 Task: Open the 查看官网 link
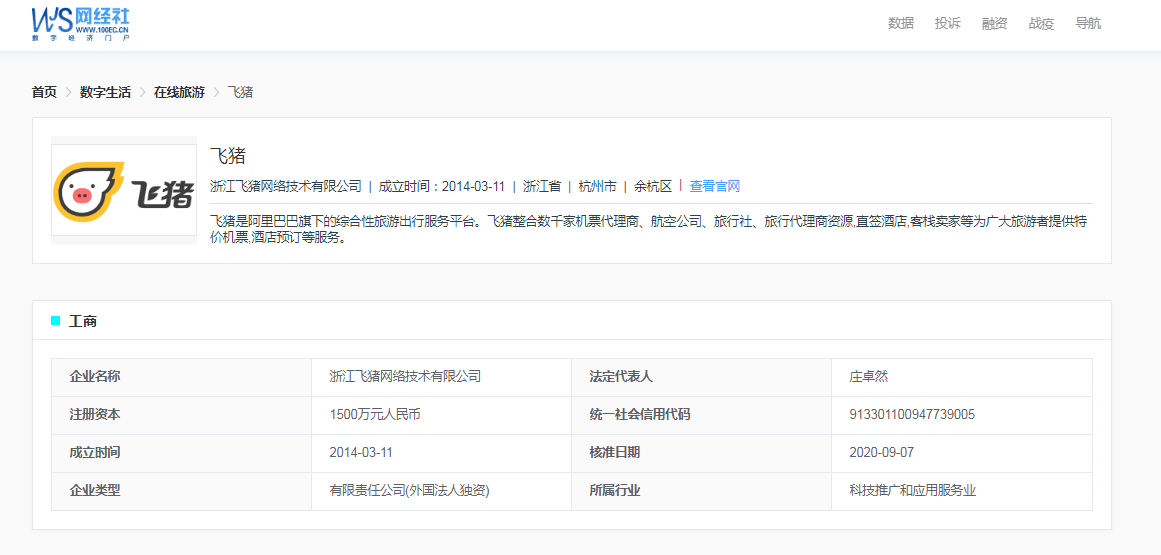(714, 186)
